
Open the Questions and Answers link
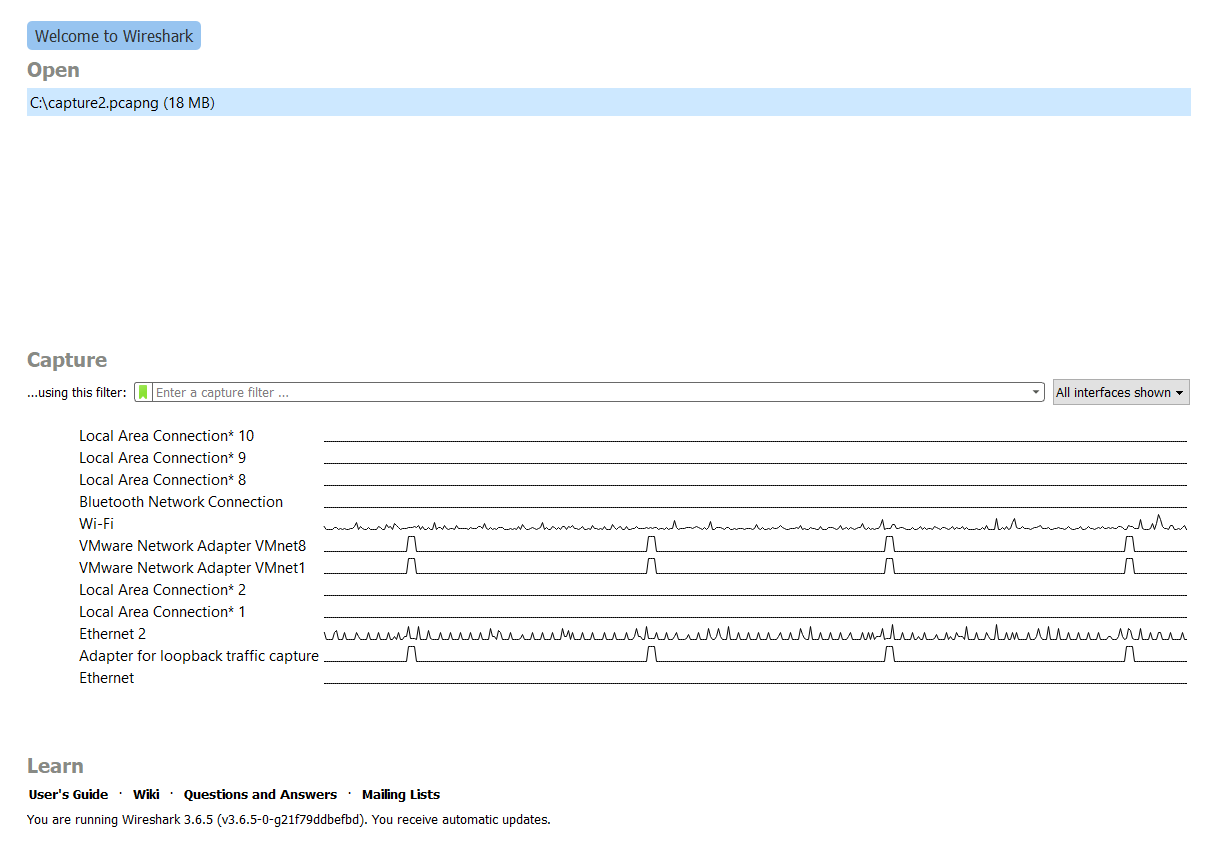pos(260,794)
